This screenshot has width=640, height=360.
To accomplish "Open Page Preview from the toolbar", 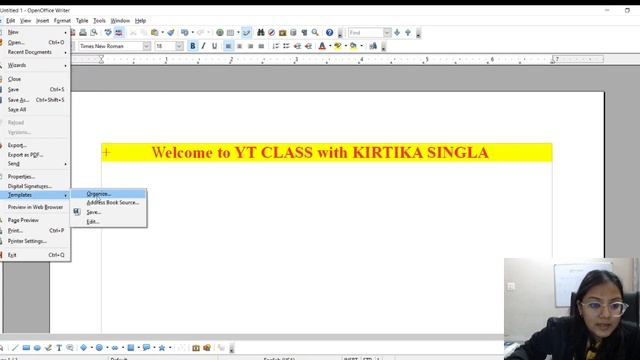I will coord(94,33).
